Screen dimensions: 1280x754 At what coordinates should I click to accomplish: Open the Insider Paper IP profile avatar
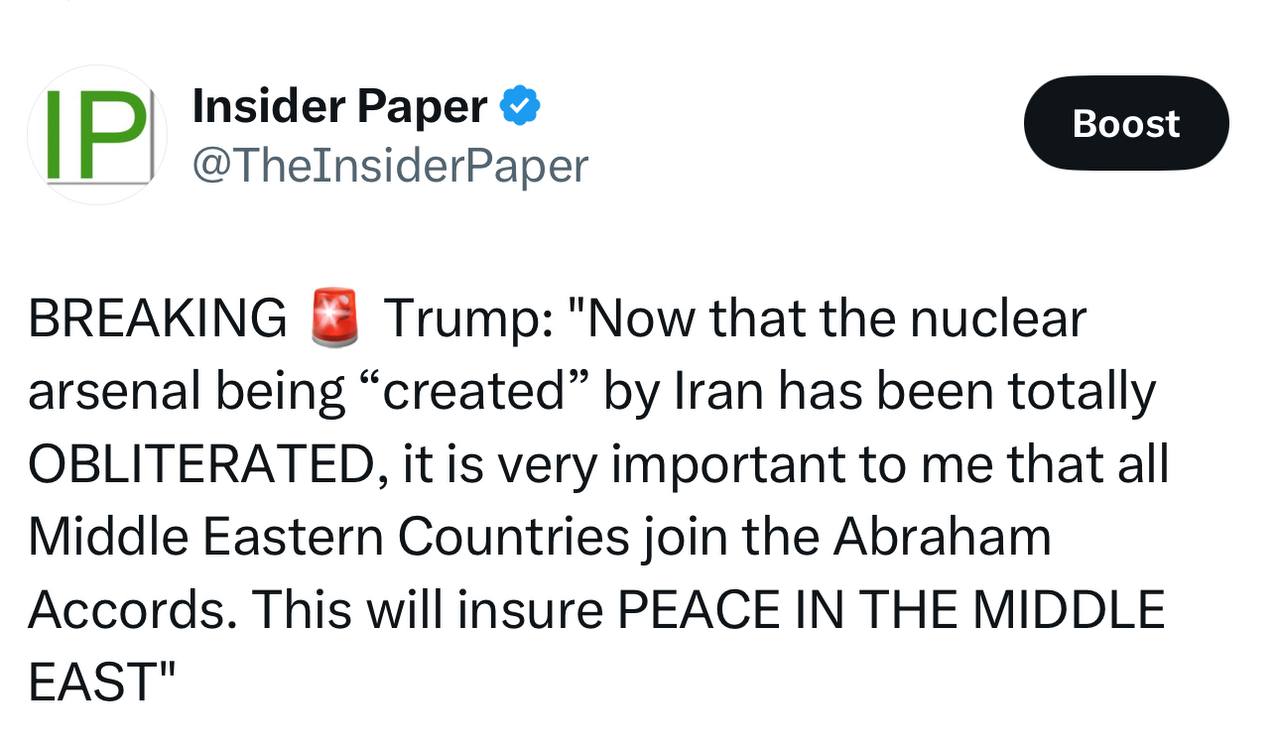(x=97, y=135)
